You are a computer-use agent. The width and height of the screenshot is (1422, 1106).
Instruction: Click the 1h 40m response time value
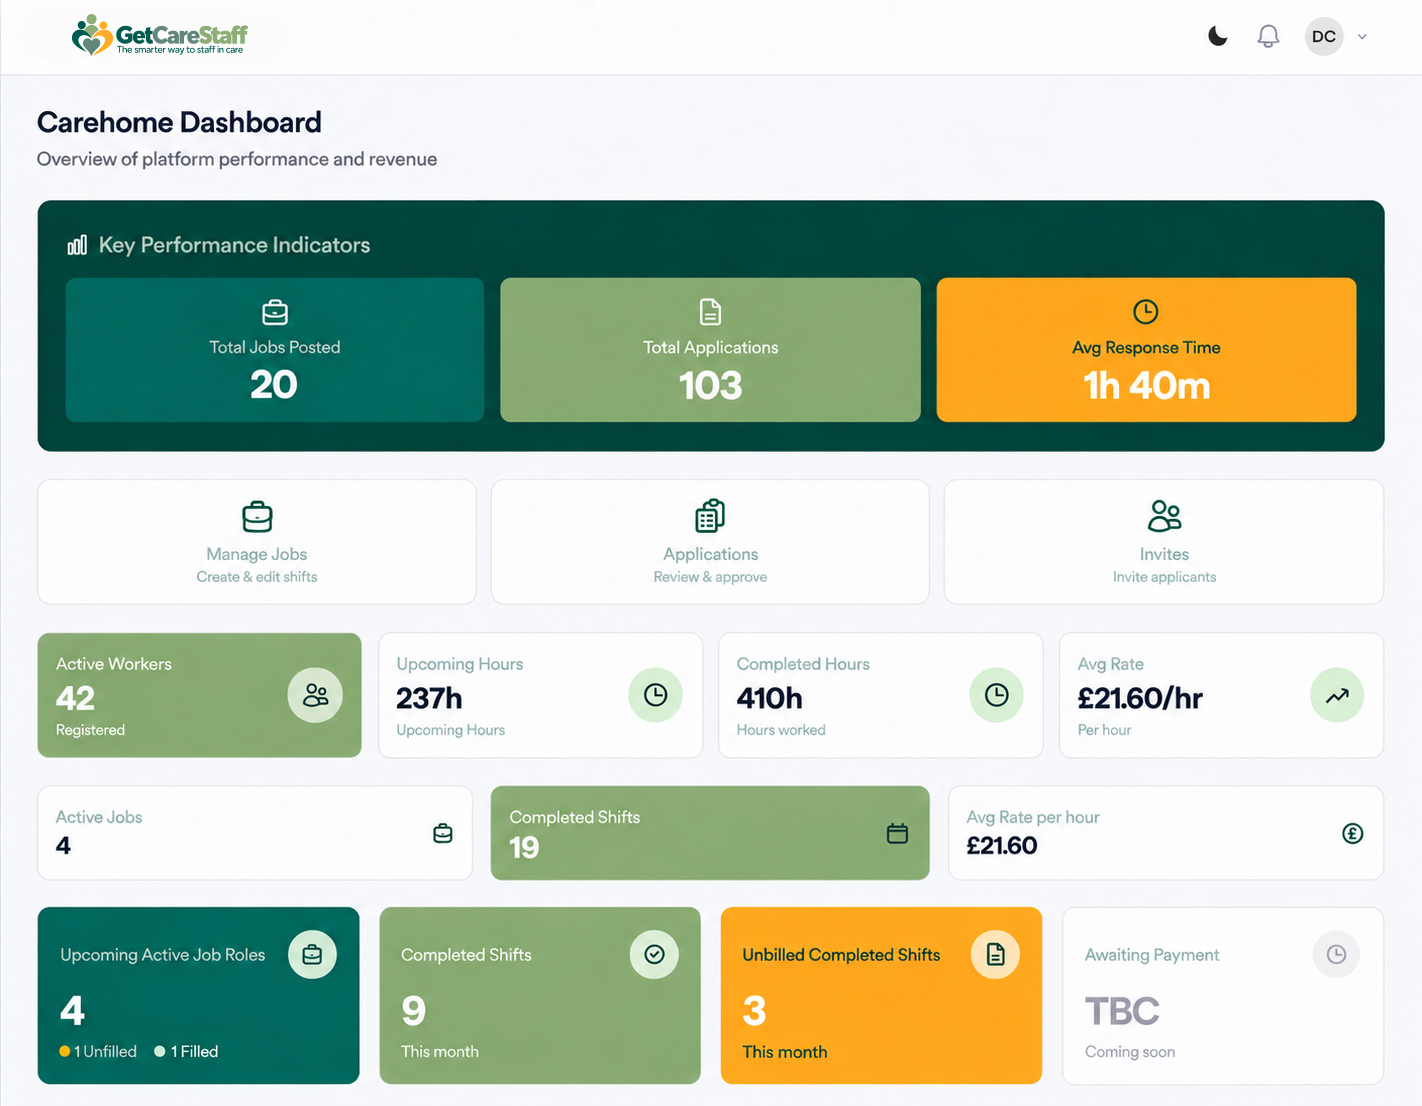1147,385
